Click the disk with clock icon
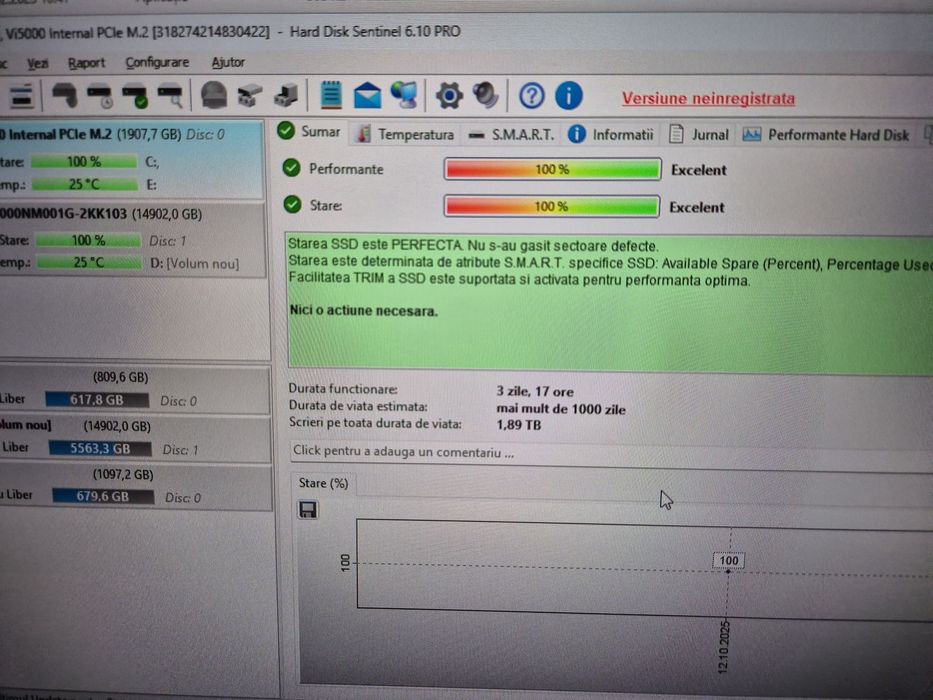Image resolution: width=933 pixels, height=700 pixels. (99, 96)
